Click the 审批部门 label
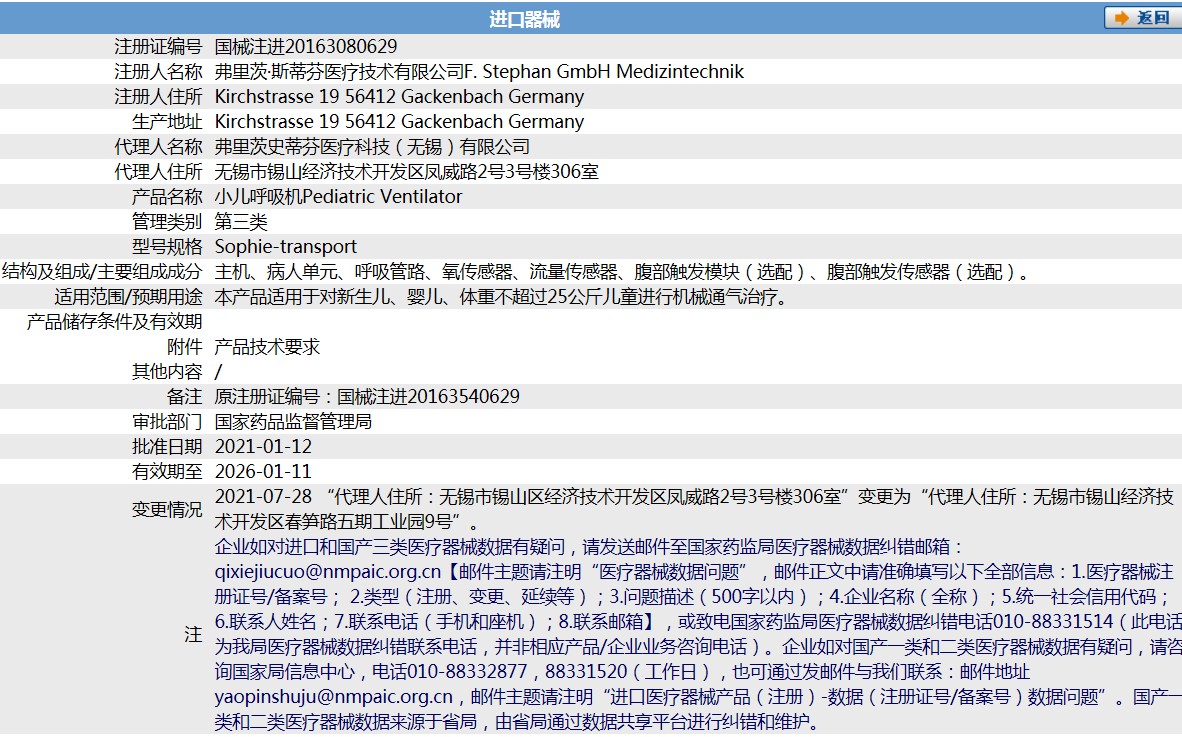This screenshot has height=737, width=1182. point(167,421)
